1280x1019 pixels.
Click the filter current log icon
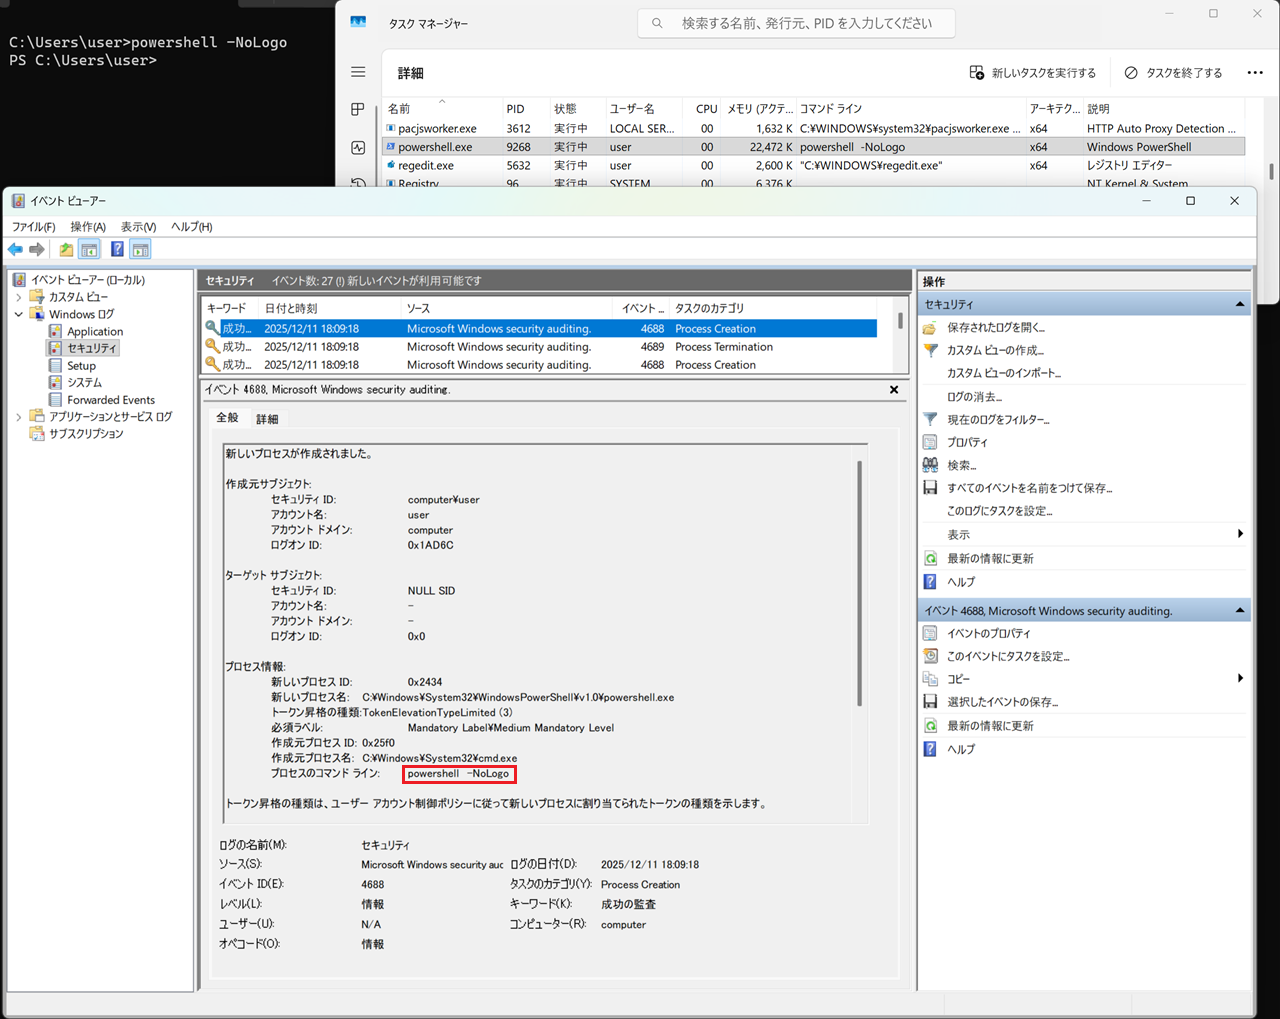pos(930,420)
